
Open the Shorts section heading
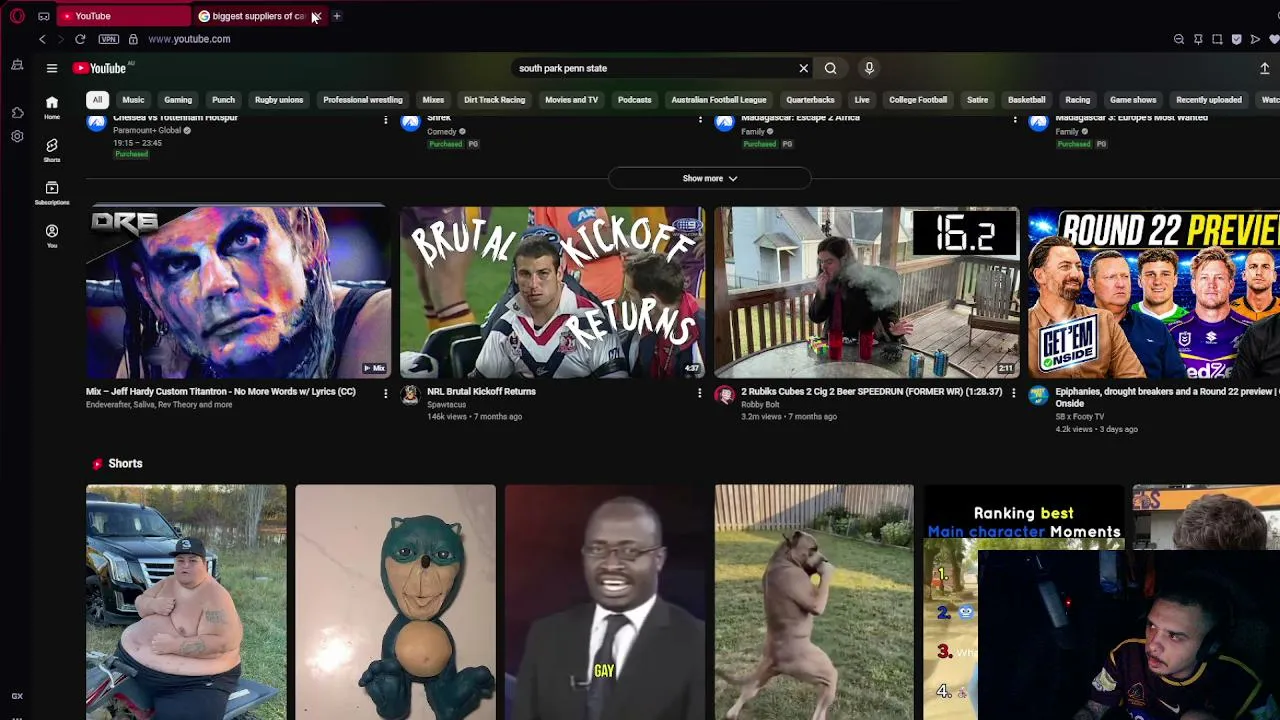click(x=125, y=464)
